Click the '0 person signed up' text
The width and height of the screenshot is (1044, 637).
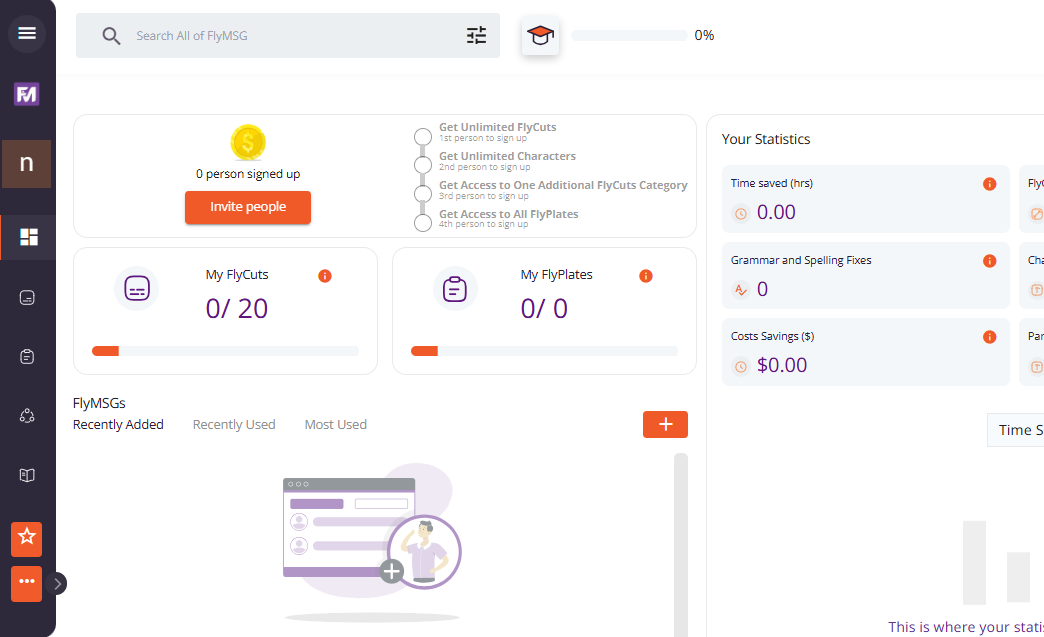coord(248,174)
